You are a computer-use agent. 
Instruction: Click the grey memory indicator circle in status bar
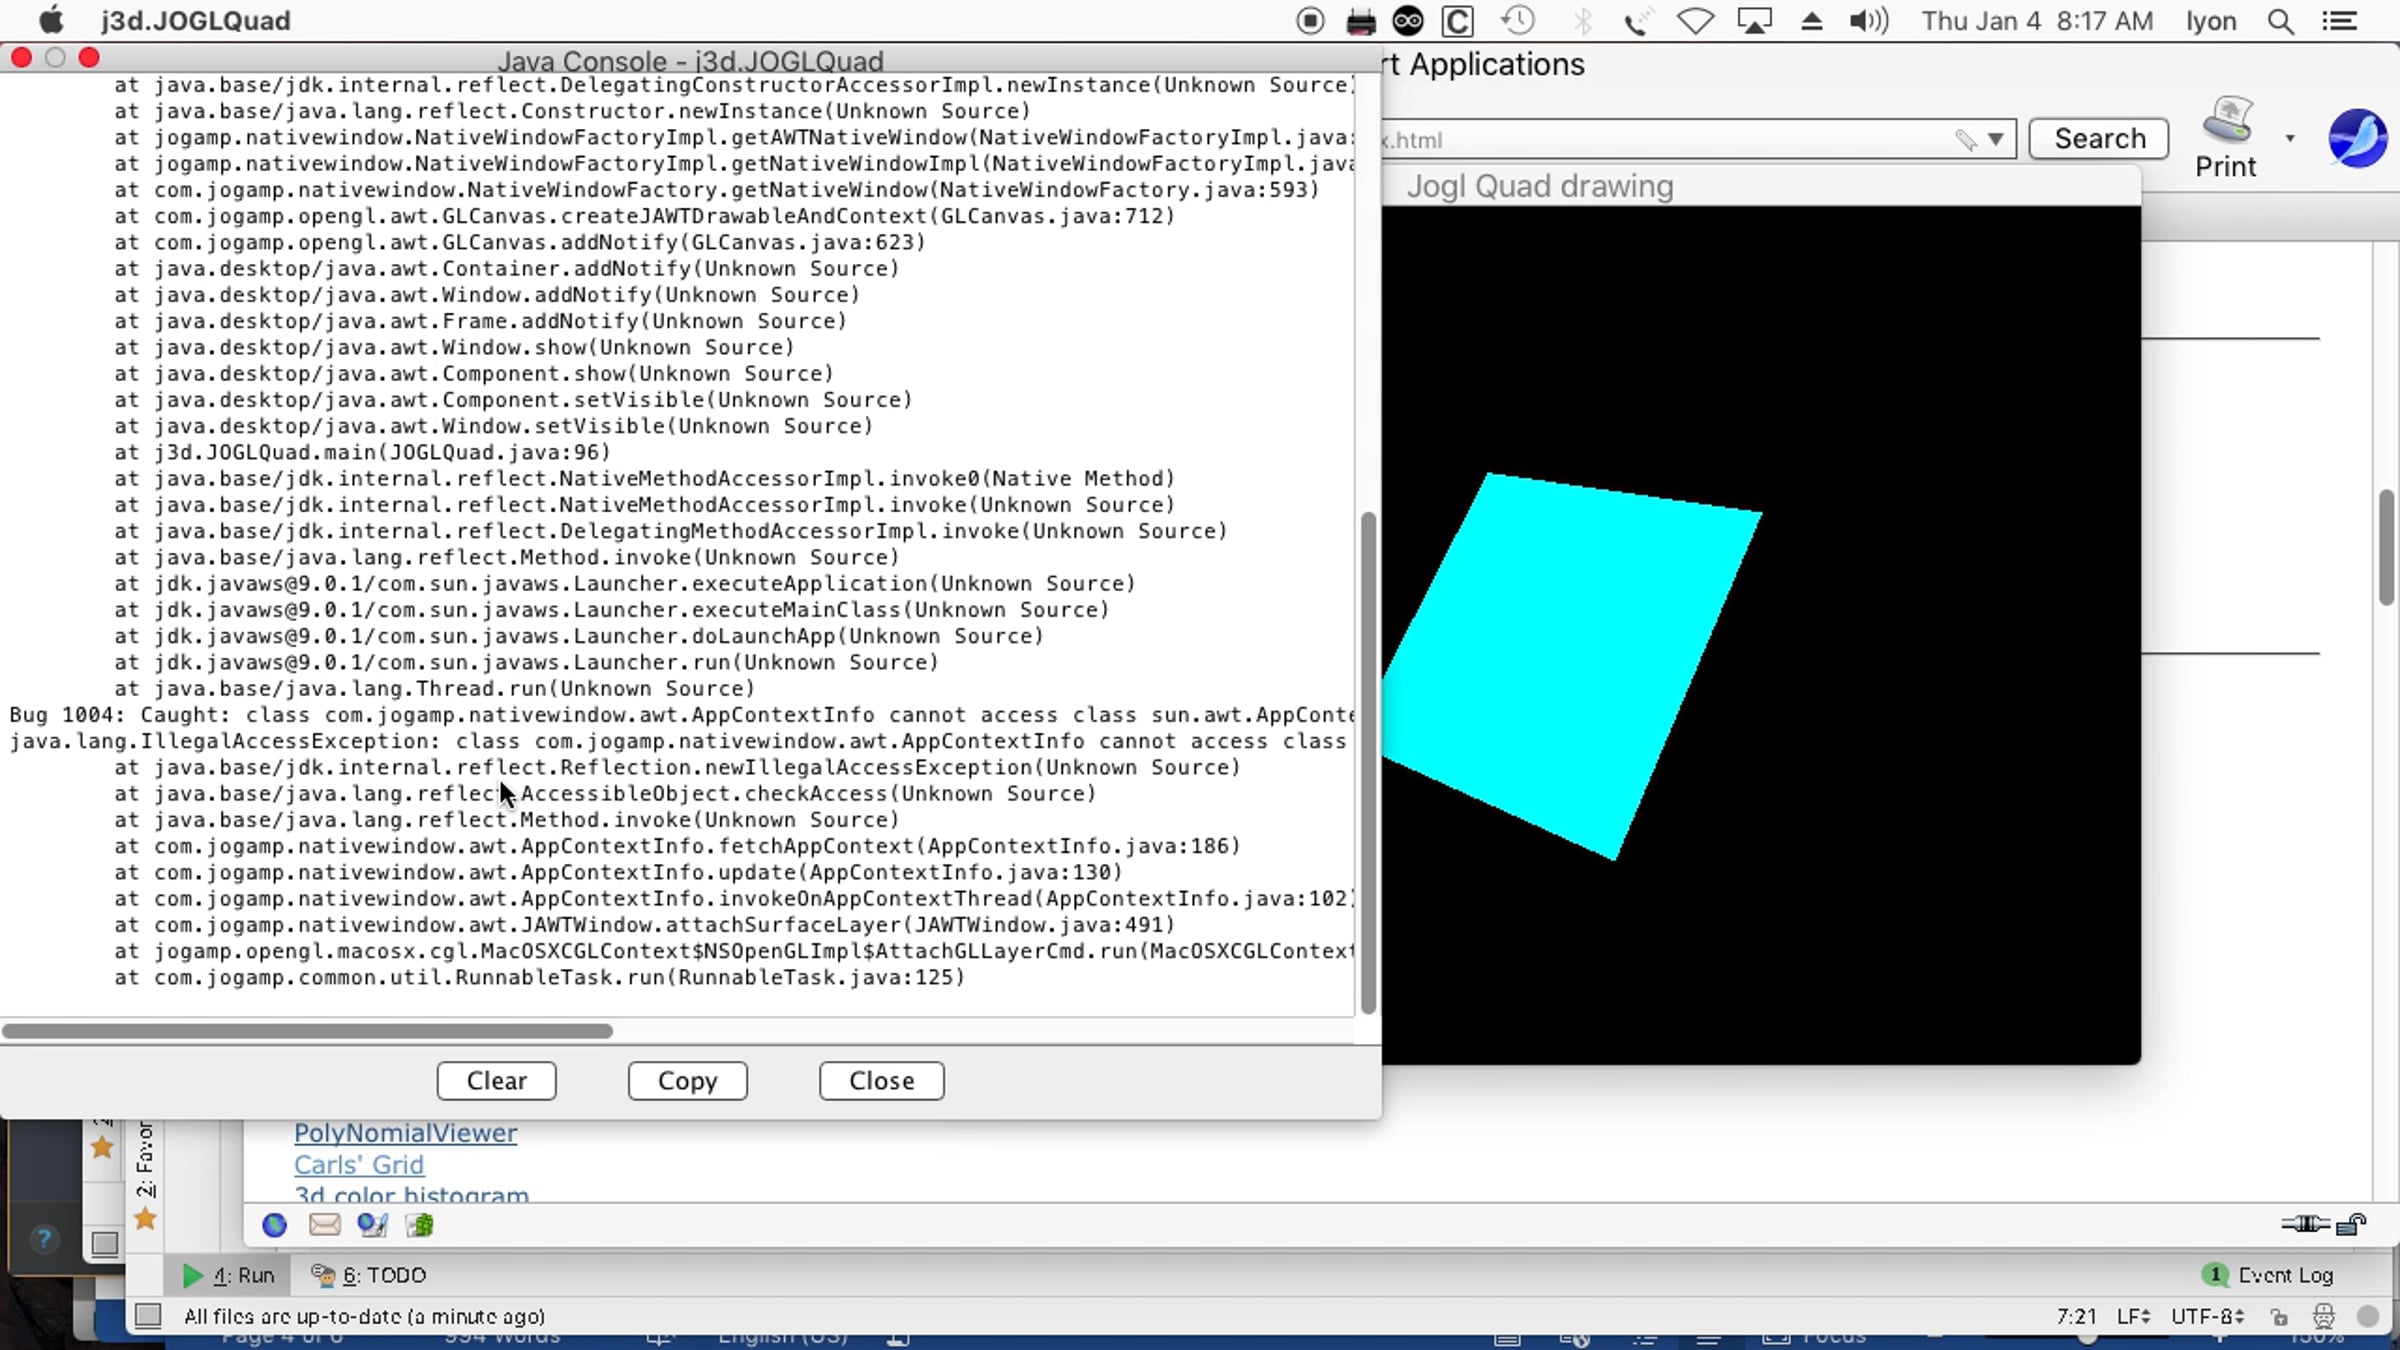tap(2367, 1317)
